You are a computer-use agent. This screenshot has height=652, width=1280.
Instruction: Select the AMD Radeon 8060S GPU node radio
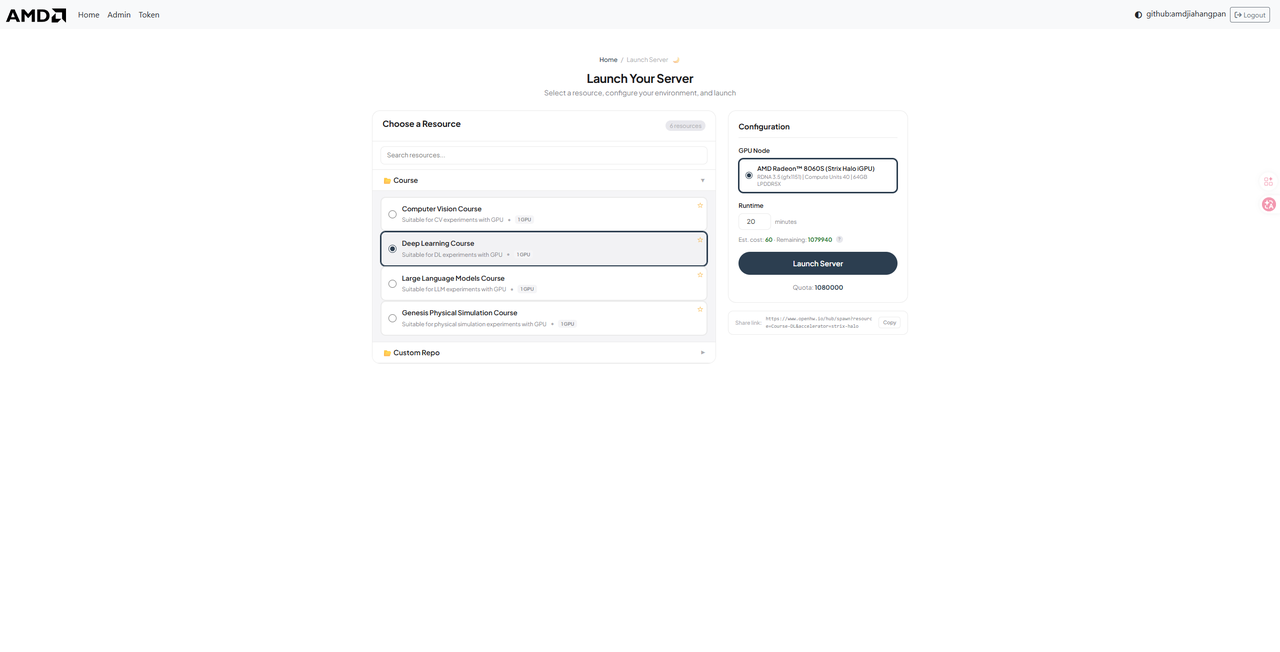click(749, 176)
